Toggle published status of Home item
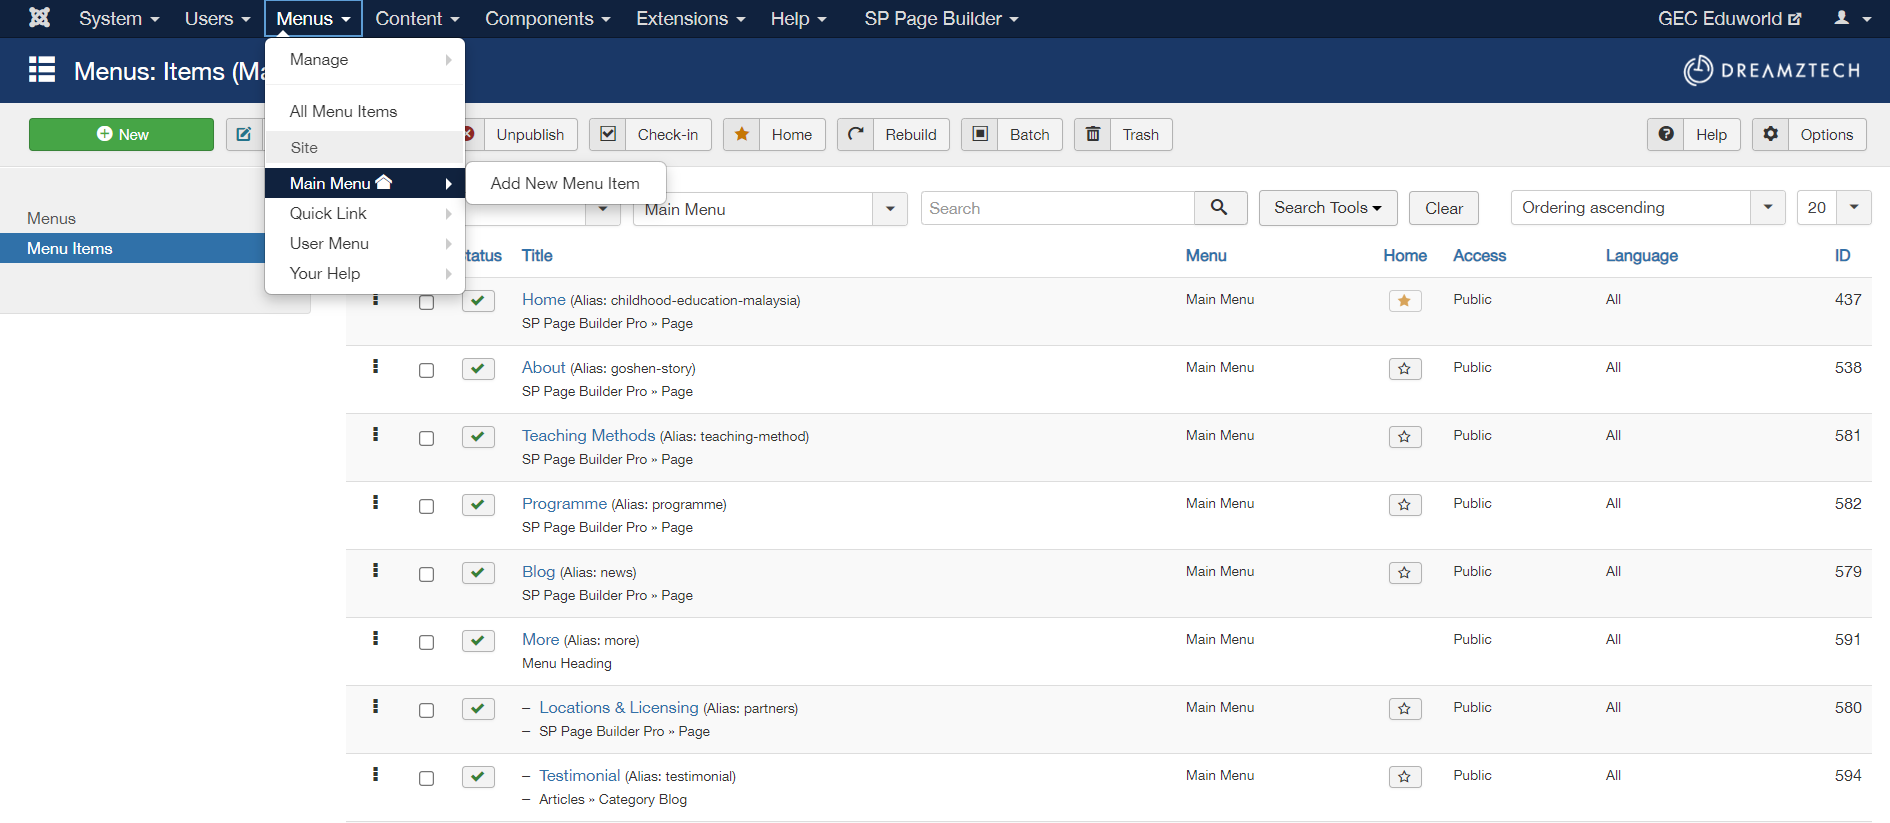Viewport: 1890px width, 823px height. point(478,301)
